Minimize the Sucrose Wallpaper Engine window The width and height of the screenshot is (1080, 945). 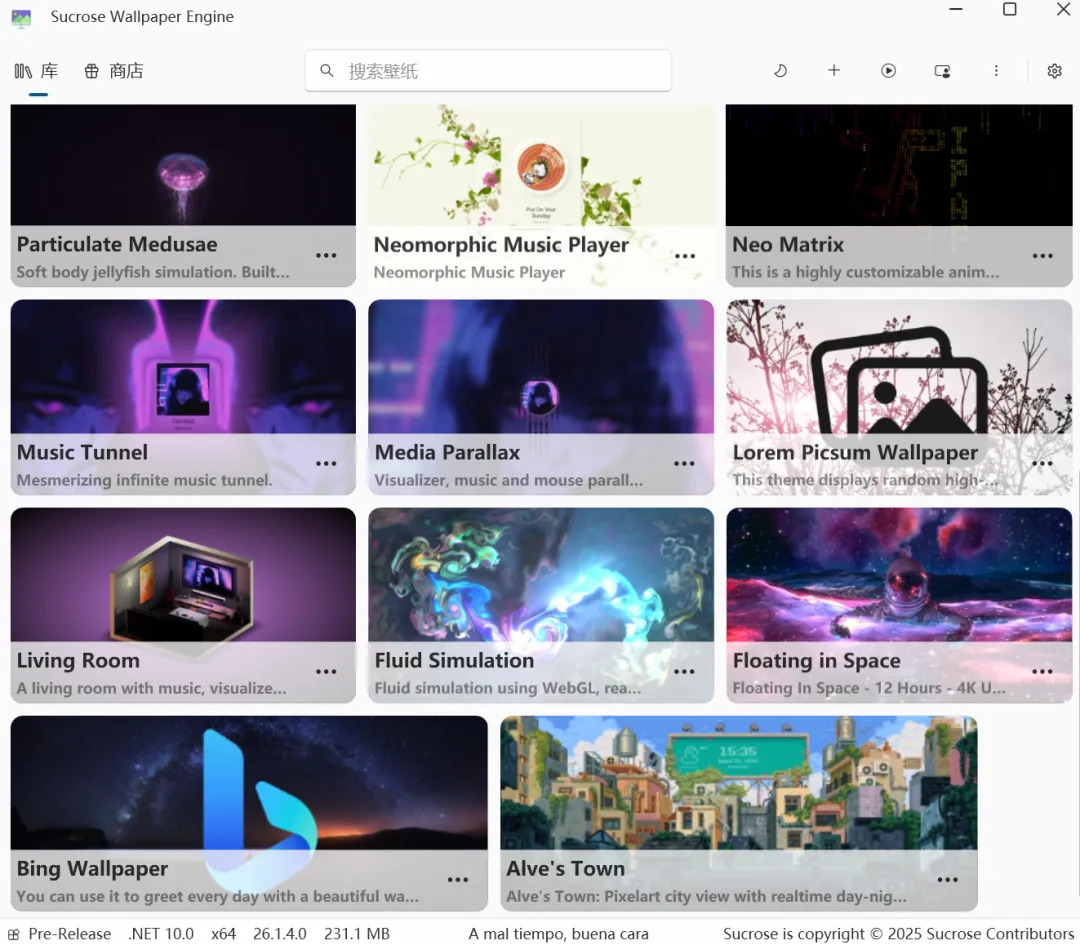tap(955, 9)
